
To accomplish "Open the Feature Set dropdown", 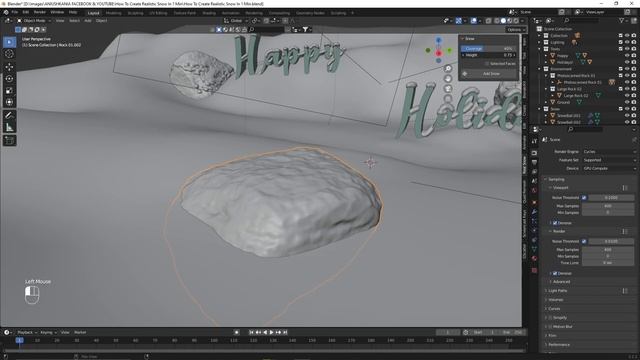I will click(609, 160).
